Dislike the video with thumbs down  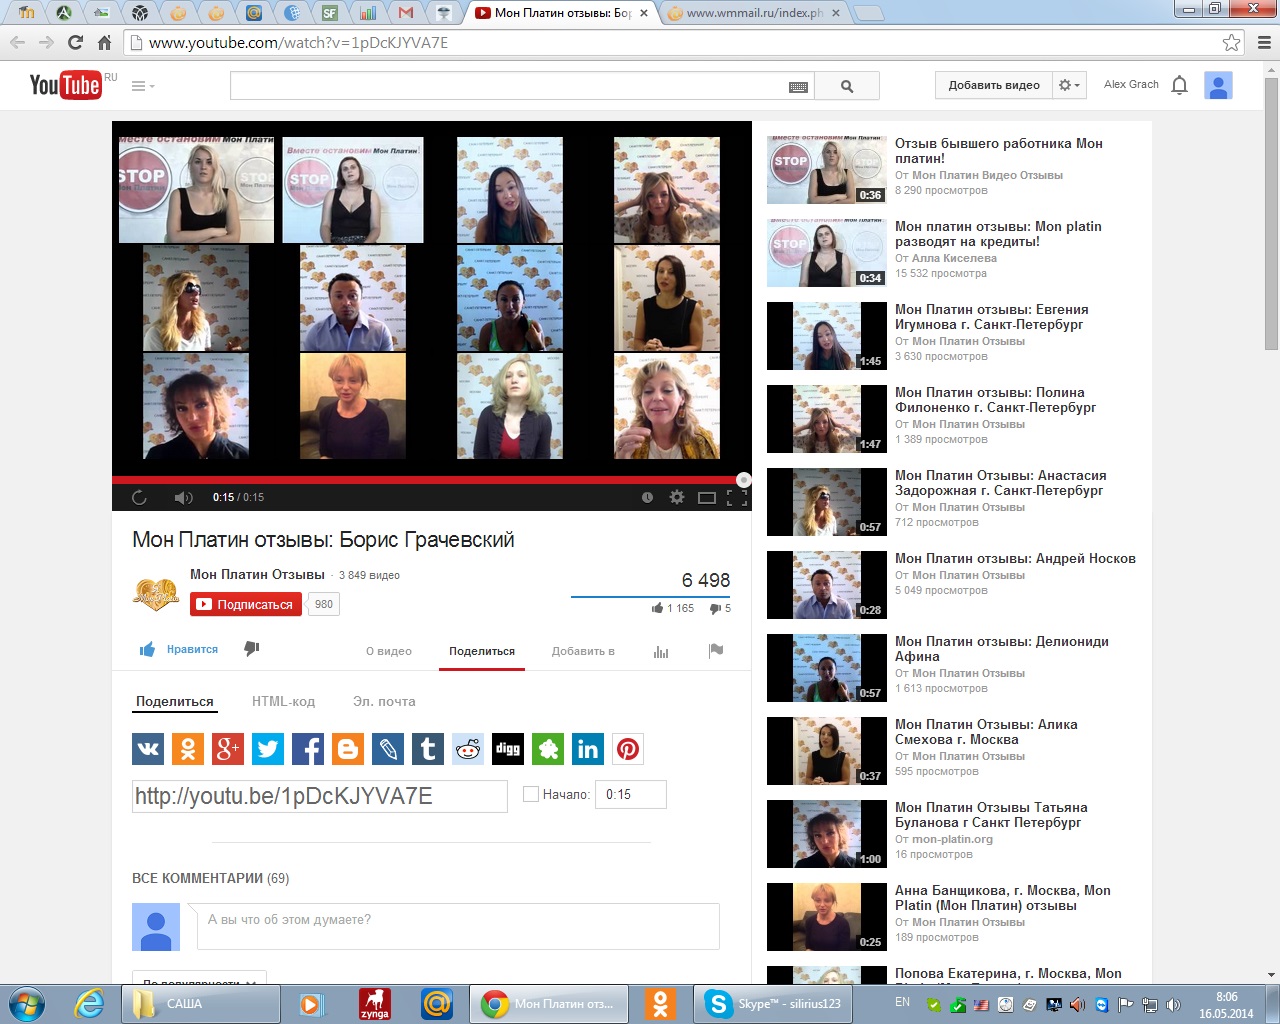(252, 649)
